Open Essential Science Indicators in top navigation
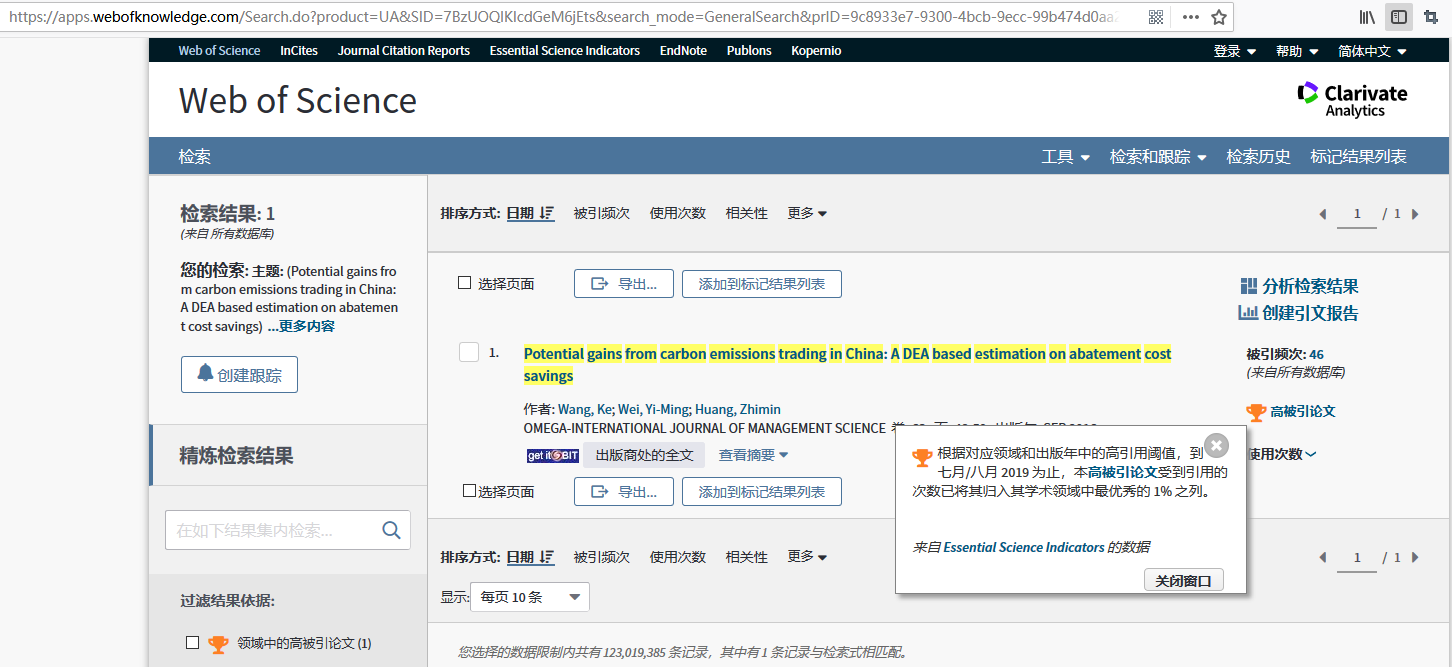Screen dimensions: 1452x668 click(x=565, y=51)
